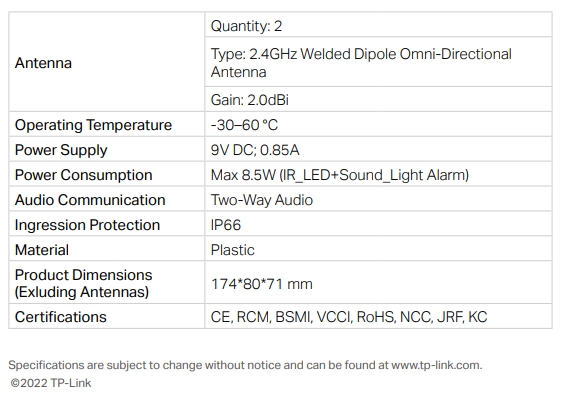
Task: Click the Material row label
Action: [42, 250]
